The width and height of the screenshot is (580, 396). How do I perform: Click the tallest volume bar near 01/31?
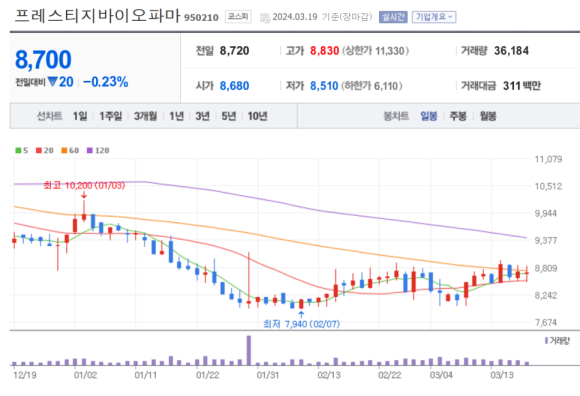(x=249, y=351)
